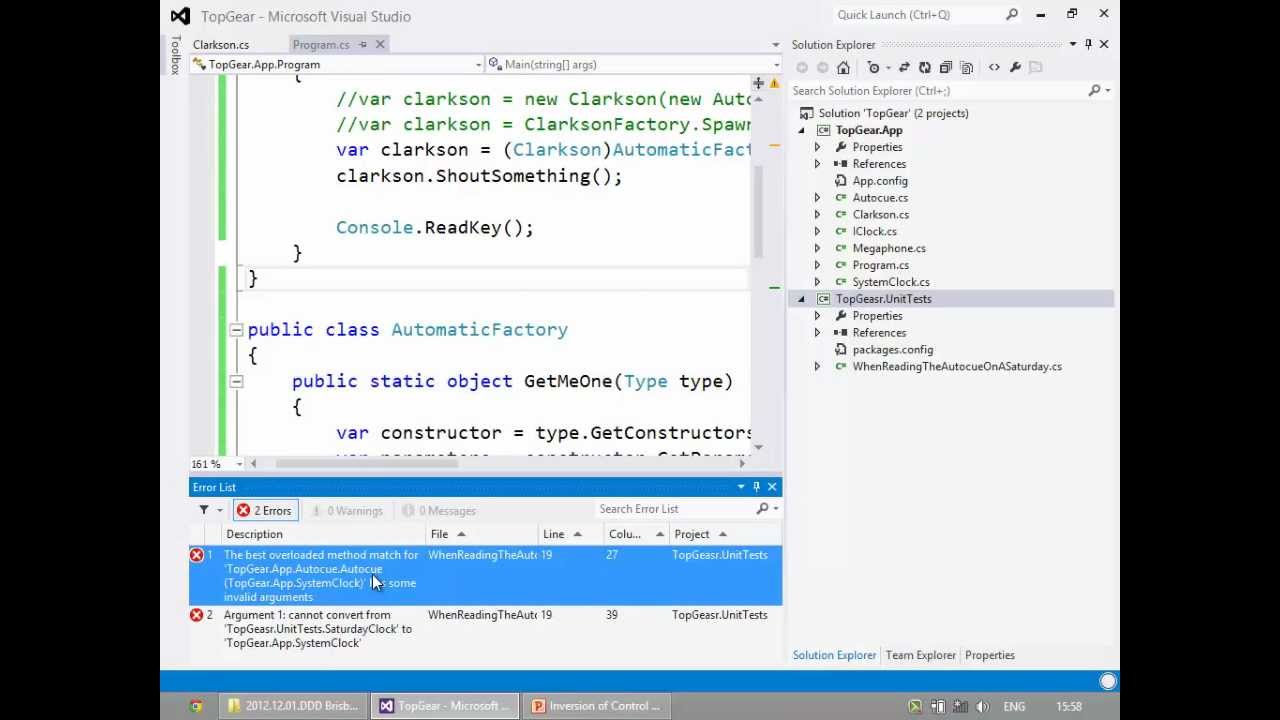Collapse the AutomaticFactory class outline
Image resolution: width=1280 pixels, height=720 pixels.
(236, 330)
